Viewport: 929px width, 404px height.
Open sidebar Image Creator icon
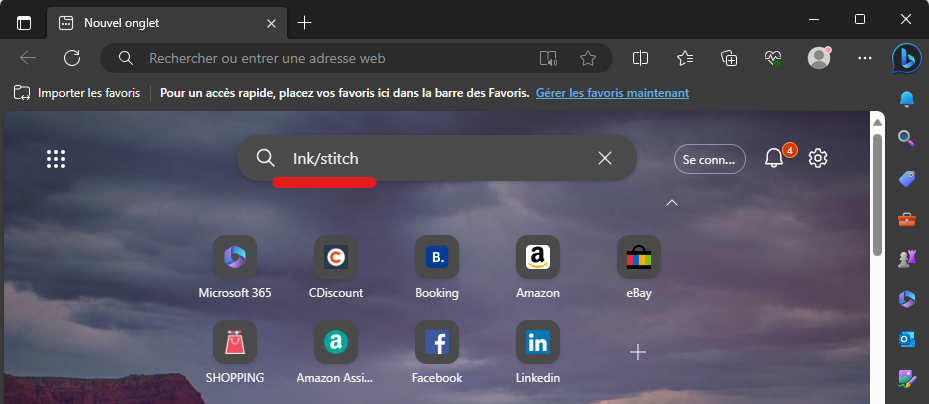(x=906, y=379)
